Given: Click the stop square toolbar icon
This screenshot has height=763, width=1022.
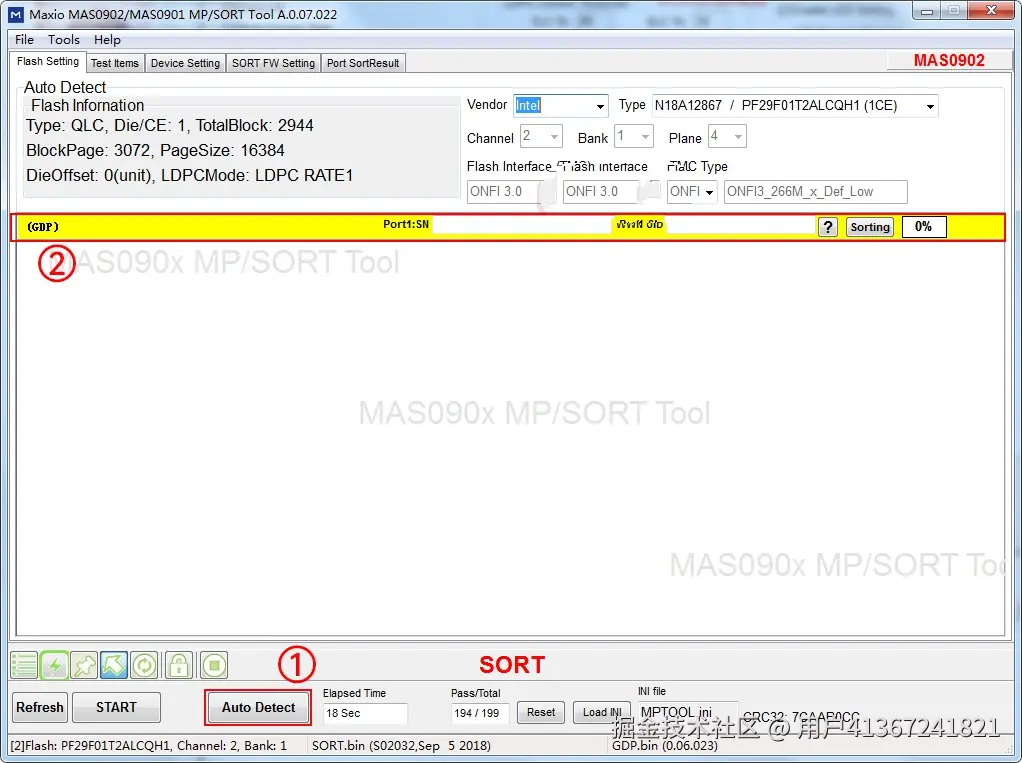Looking at the screenshot, I should point(214,665).
